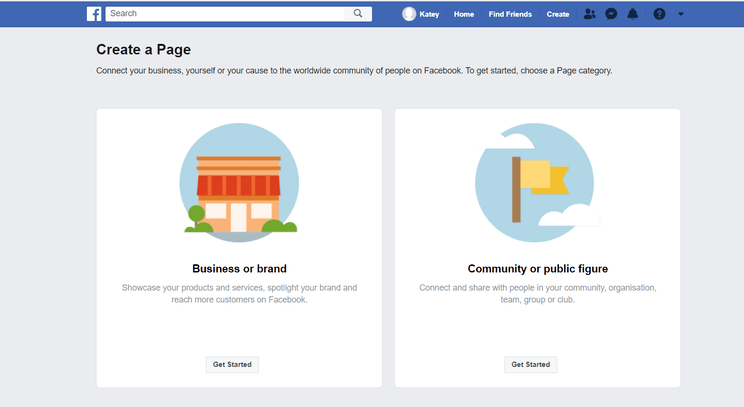Viewport: 744px width, 407px height.
Task: Click the Facebook logo icon
Action: [x=94, y=14]
